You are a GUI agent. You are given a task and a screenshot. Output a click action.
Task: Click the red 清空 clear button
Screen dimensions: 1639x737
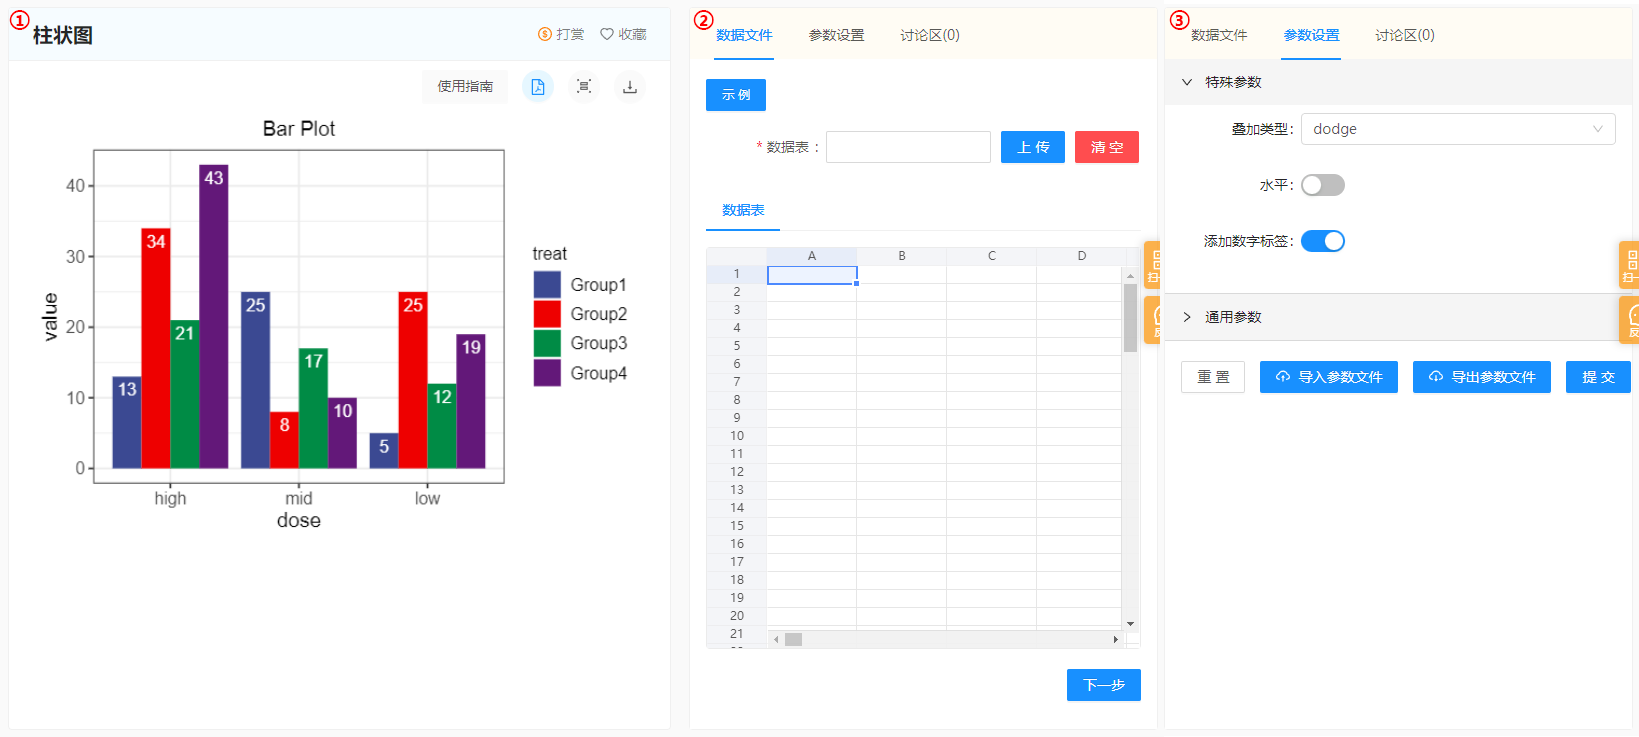point(1107,147)
